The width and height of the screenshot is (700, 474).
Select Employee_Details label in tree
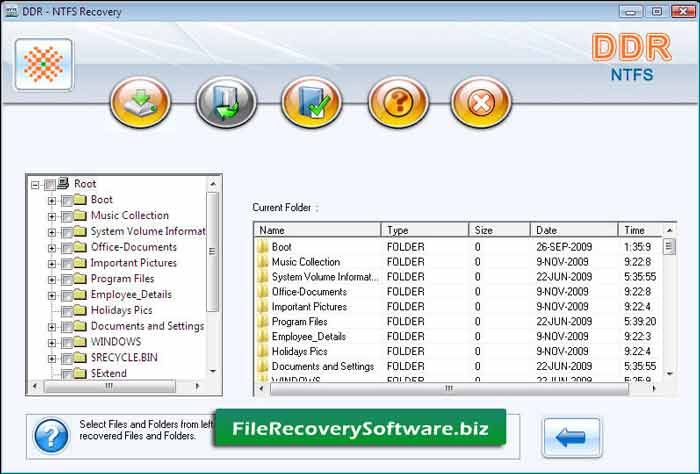click(x=131, y=295)
